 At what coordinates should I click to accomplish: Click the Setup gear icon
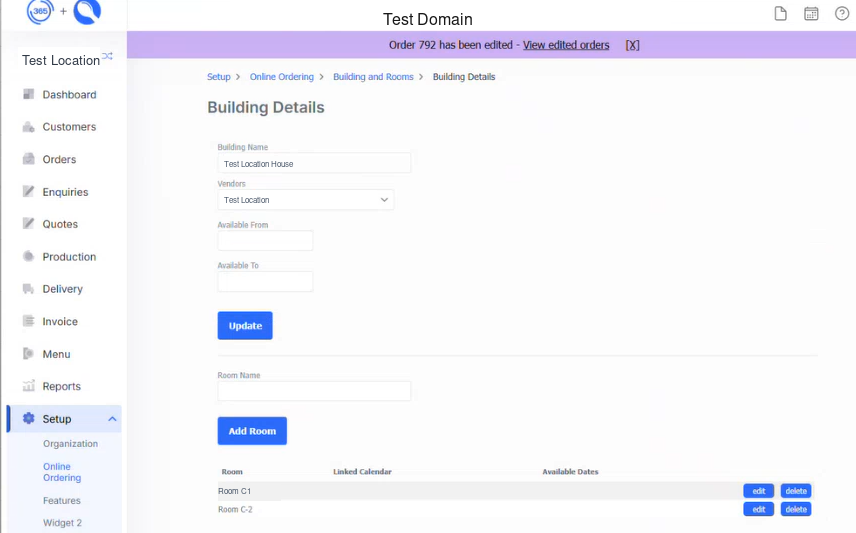click(x=28, y=418)
